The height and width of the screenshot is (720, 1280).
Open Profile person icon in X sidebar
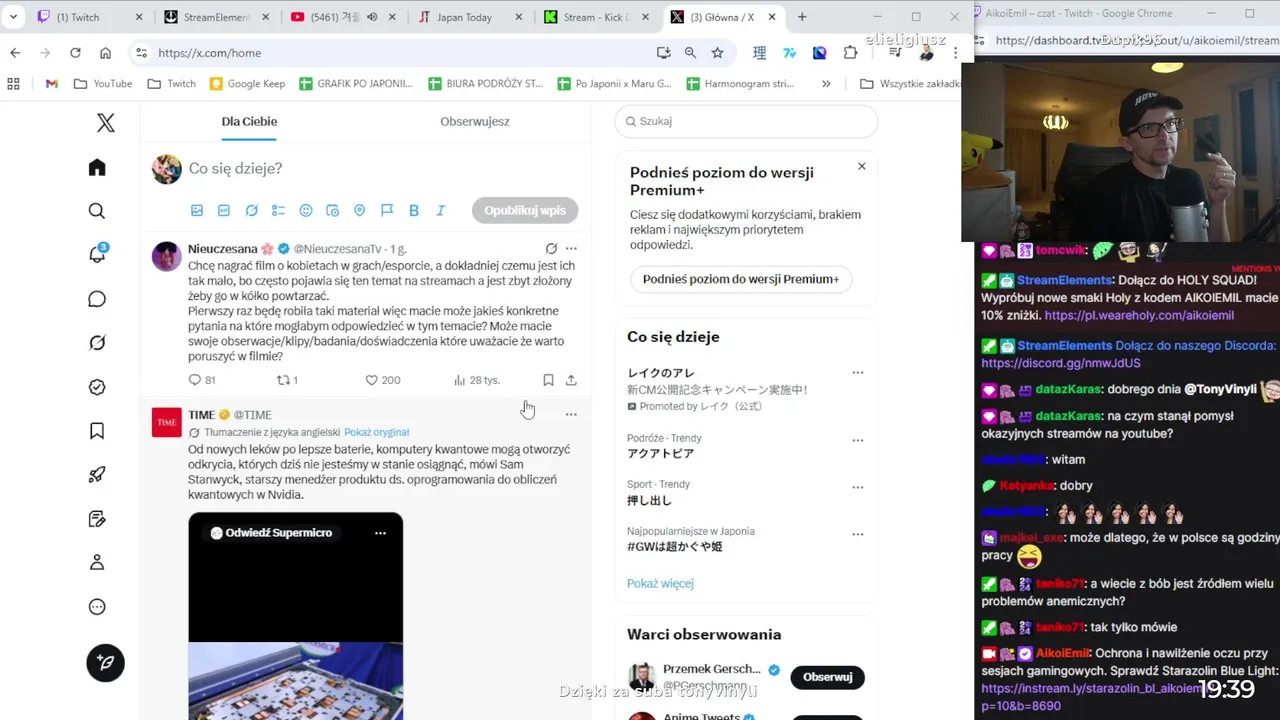(x=97, y=562)
